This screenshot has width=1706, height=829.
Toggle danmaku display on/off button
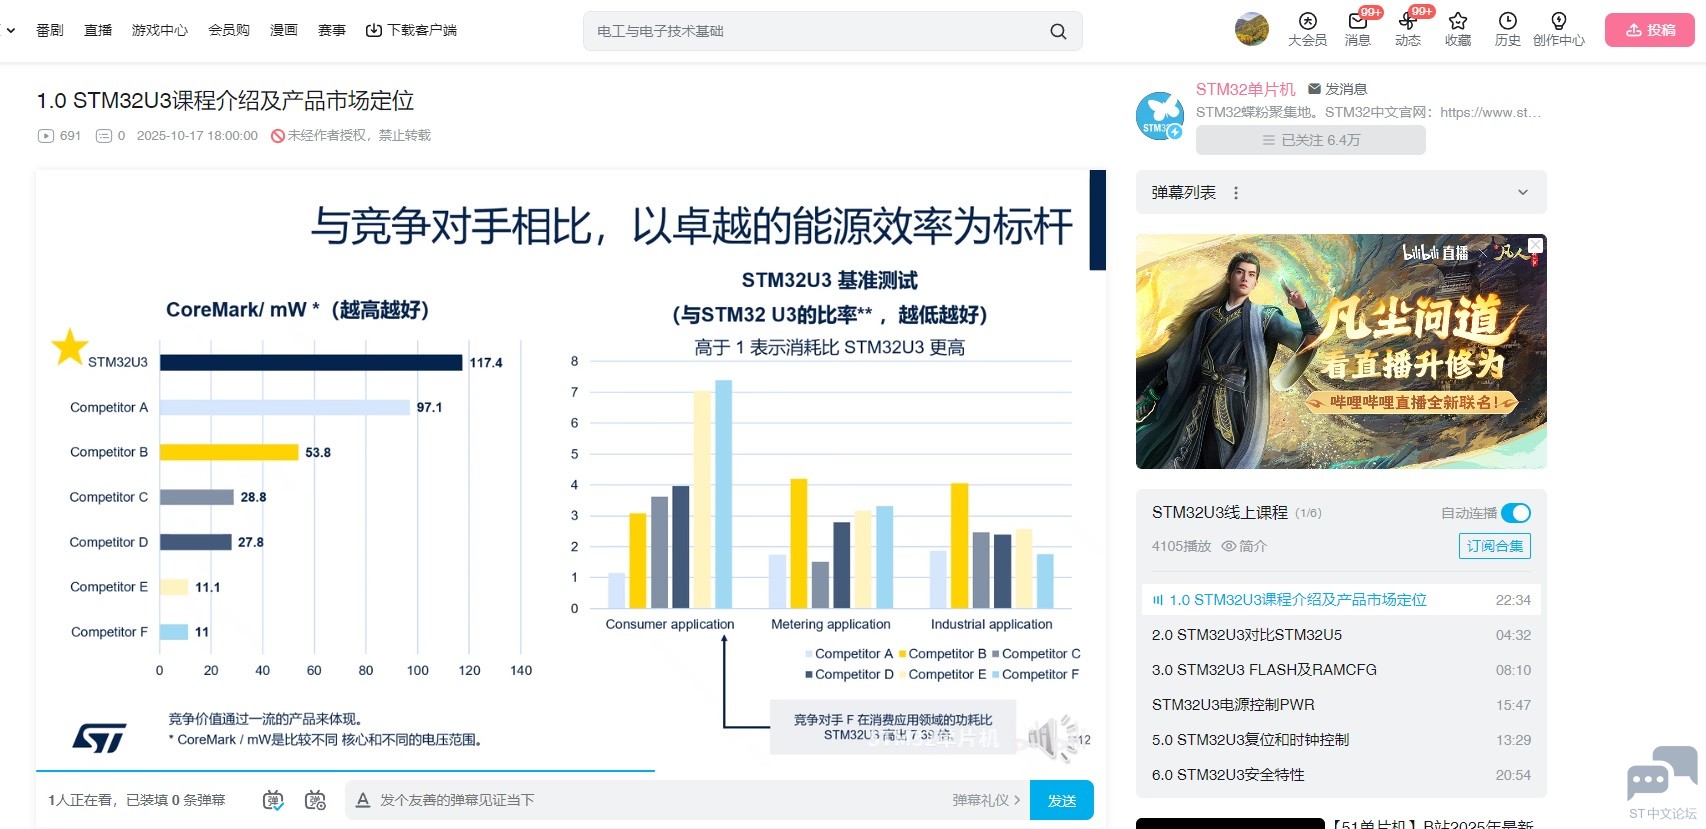273,800
